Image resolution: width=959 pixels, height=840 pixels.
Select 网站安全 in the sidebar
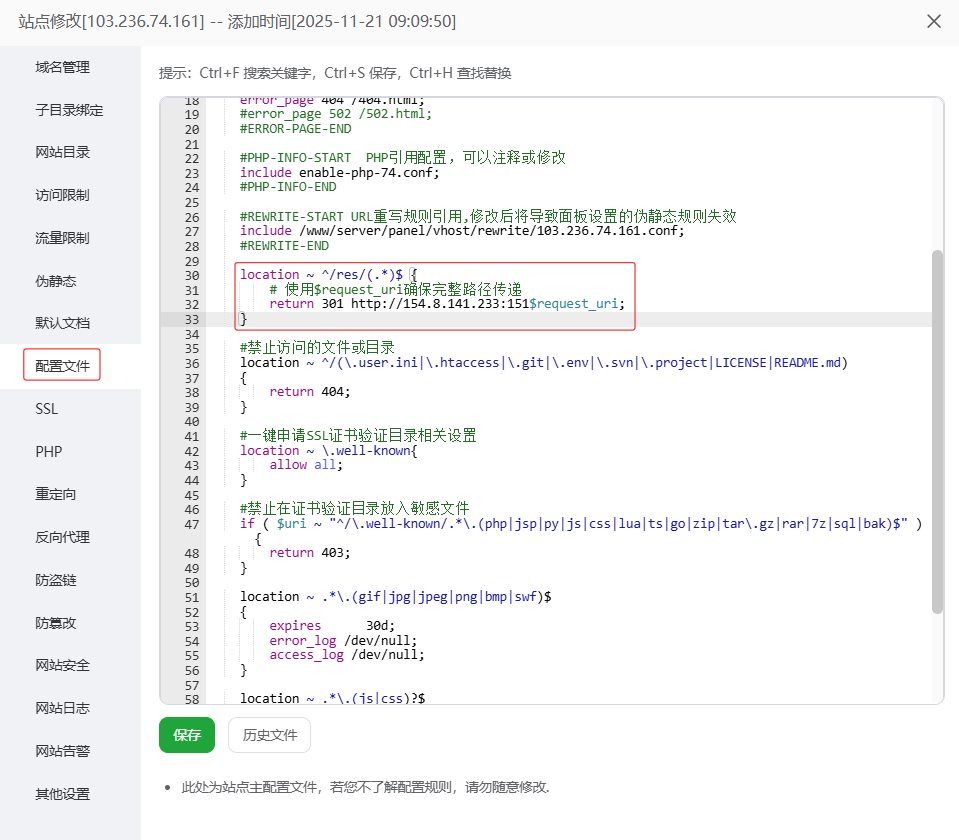pos(62,665)
